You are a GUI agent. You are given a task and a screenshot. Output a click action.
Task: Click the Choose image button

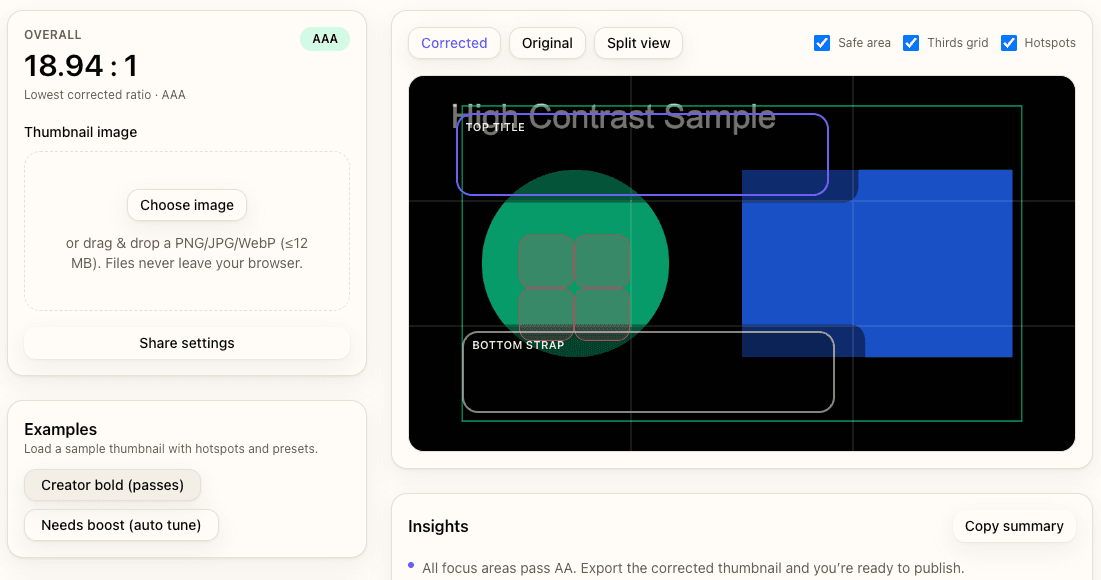click(x=186, y=205)
